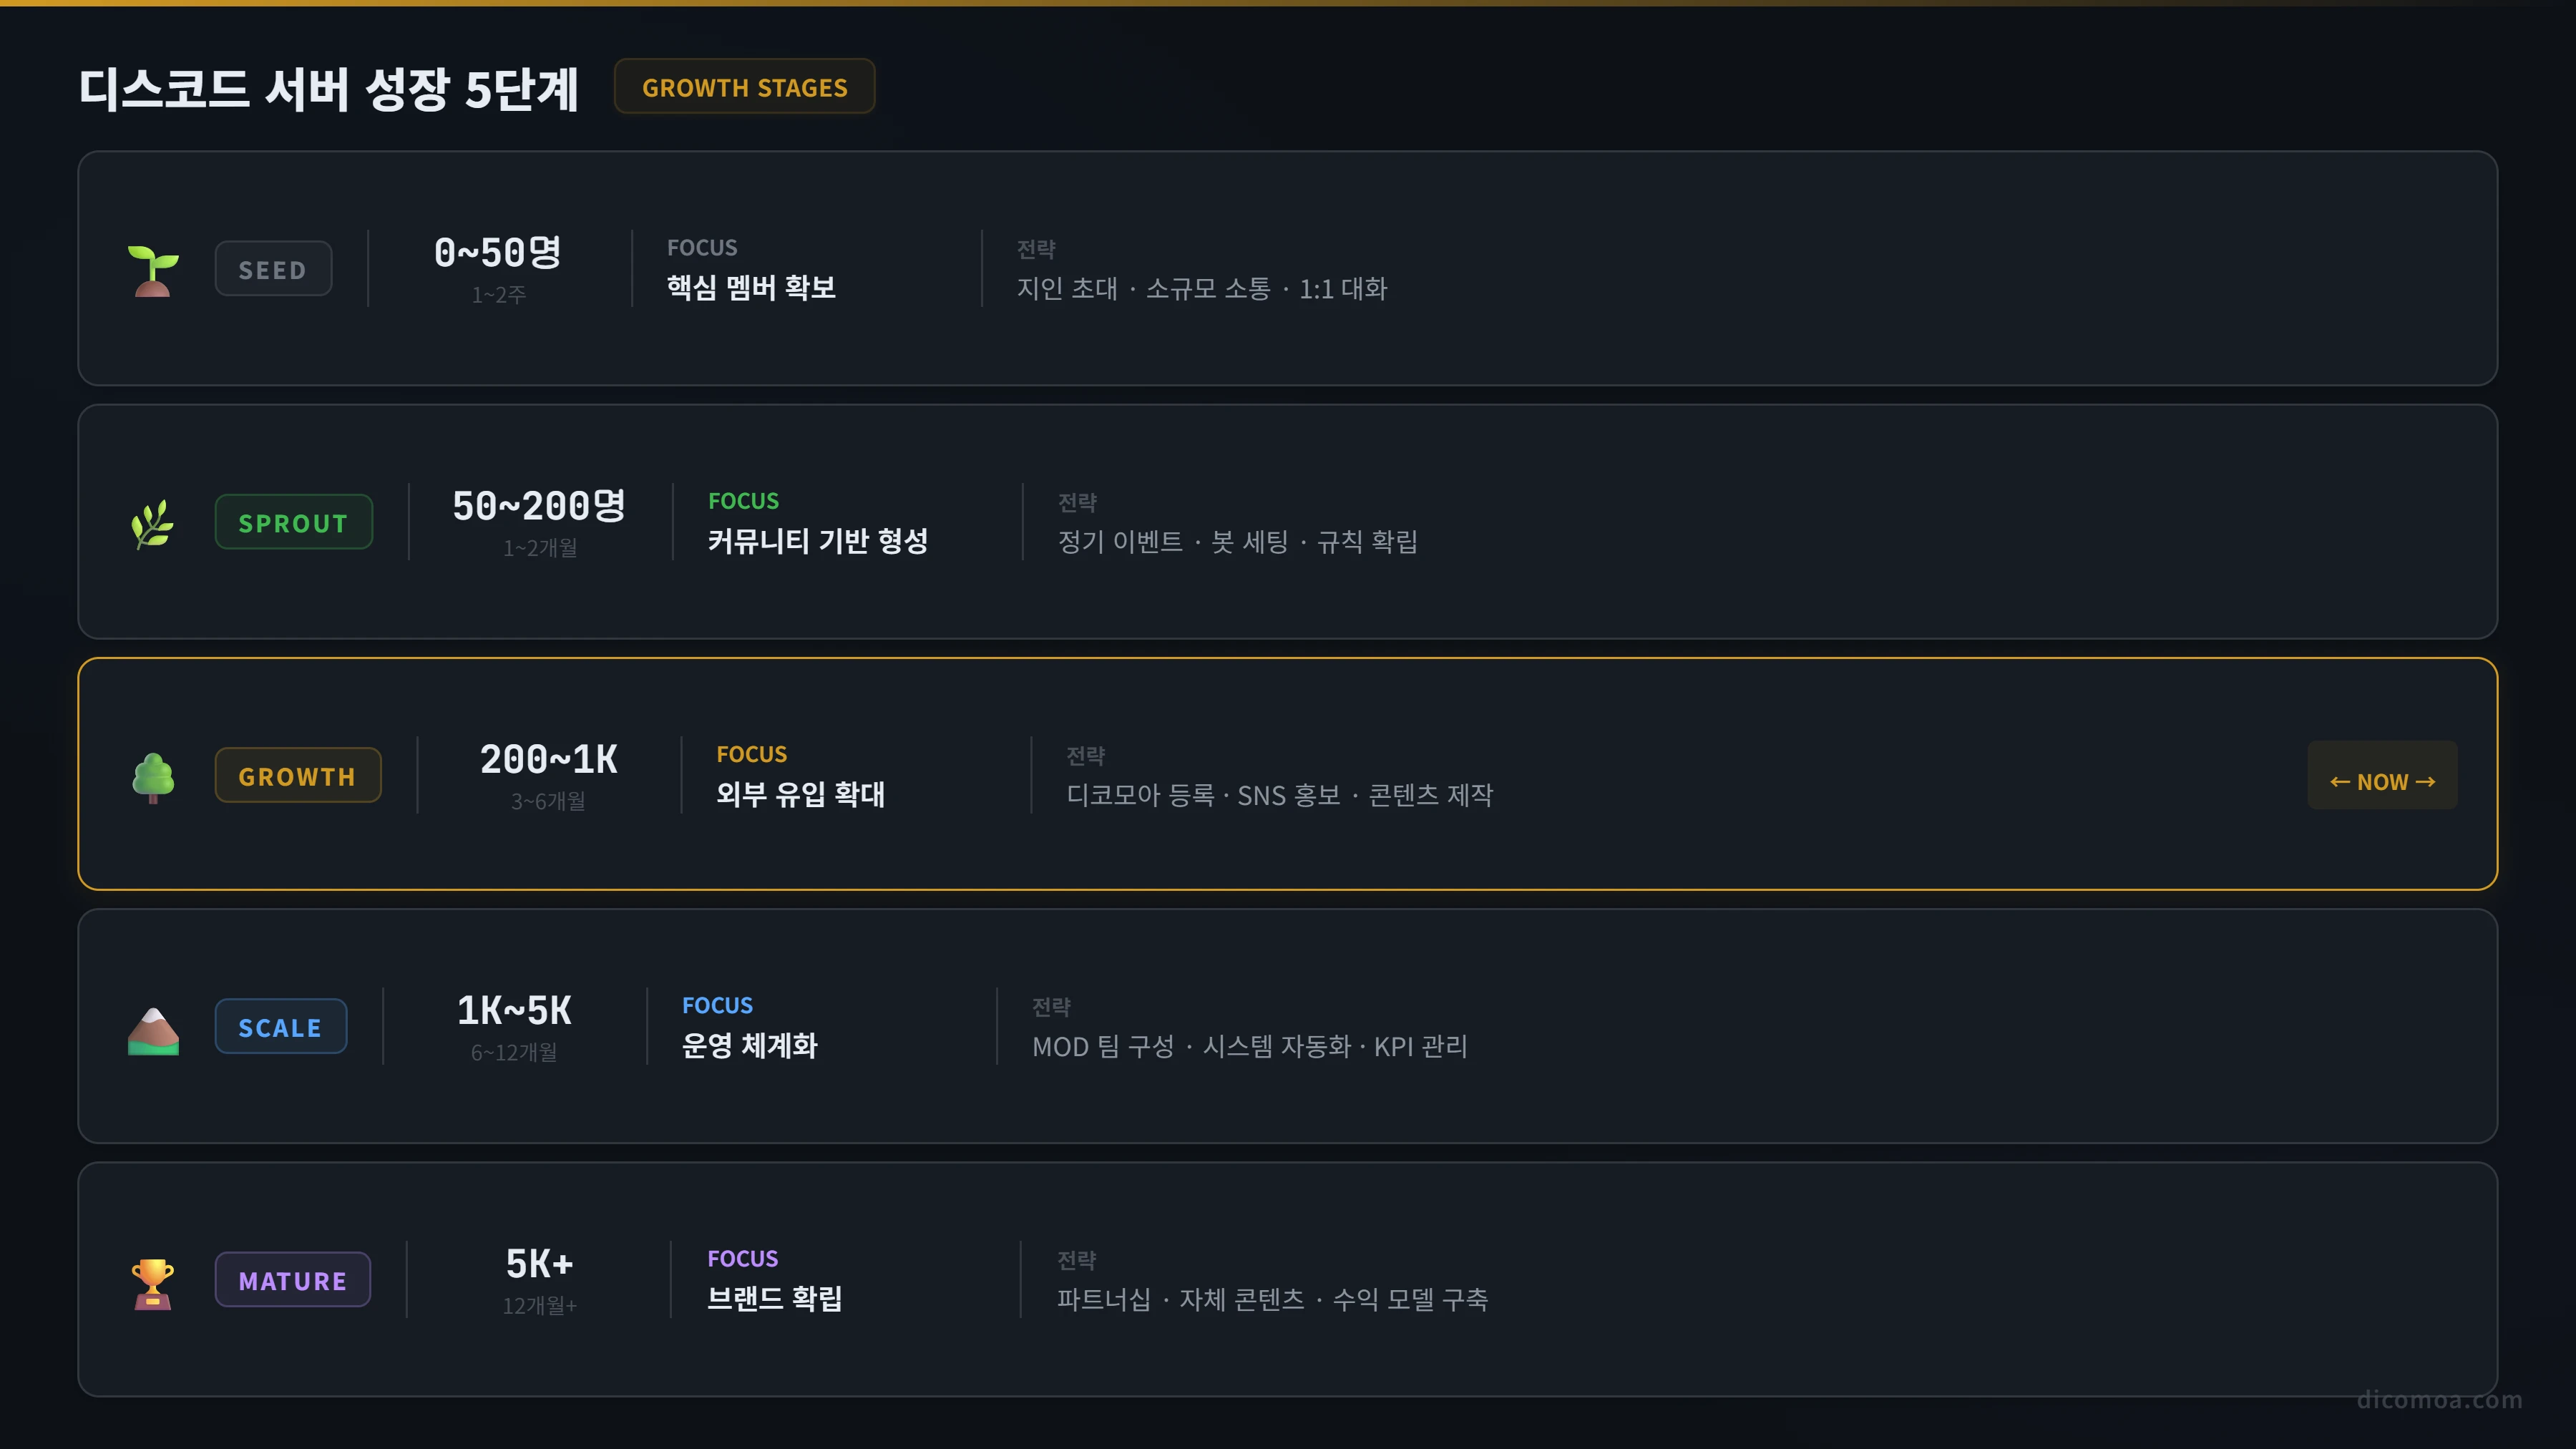This screenshot has width=2576, height=1449.
Task: Click the seedling icon in the SEED row
Action: 153,271
